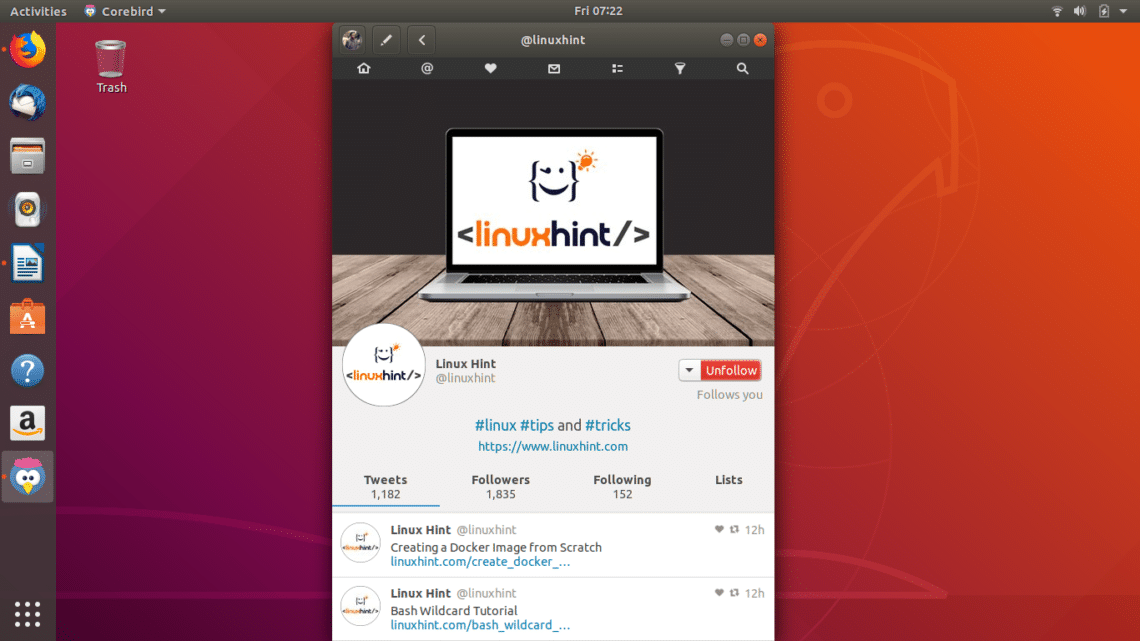This screenshot has height=641, width=1140.
Task: Open the Linux Hint profile avatar
Action: pyautogui.click(x=384, y=365)
